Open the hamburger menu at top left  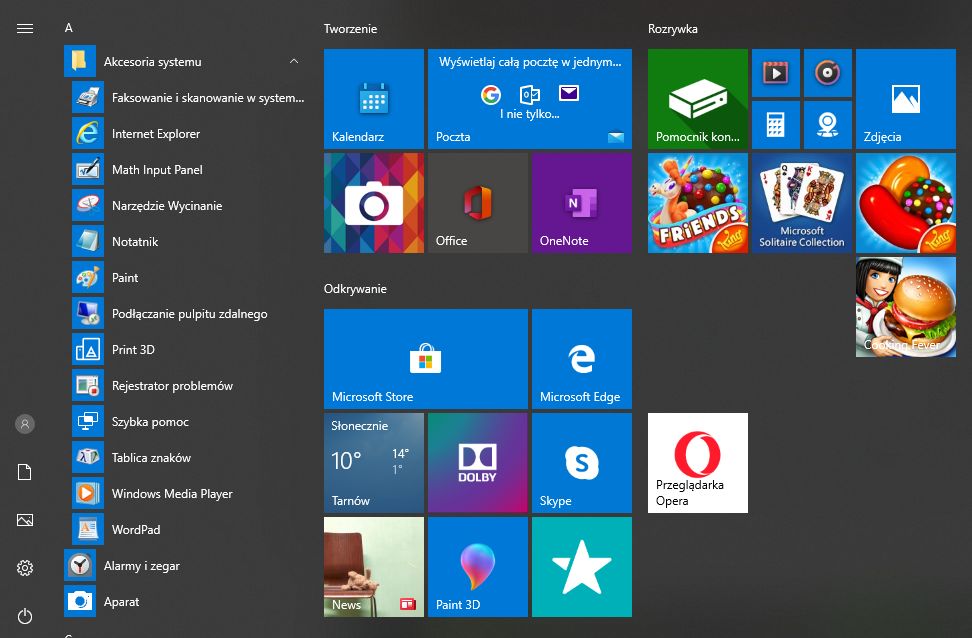coord(25,29)
